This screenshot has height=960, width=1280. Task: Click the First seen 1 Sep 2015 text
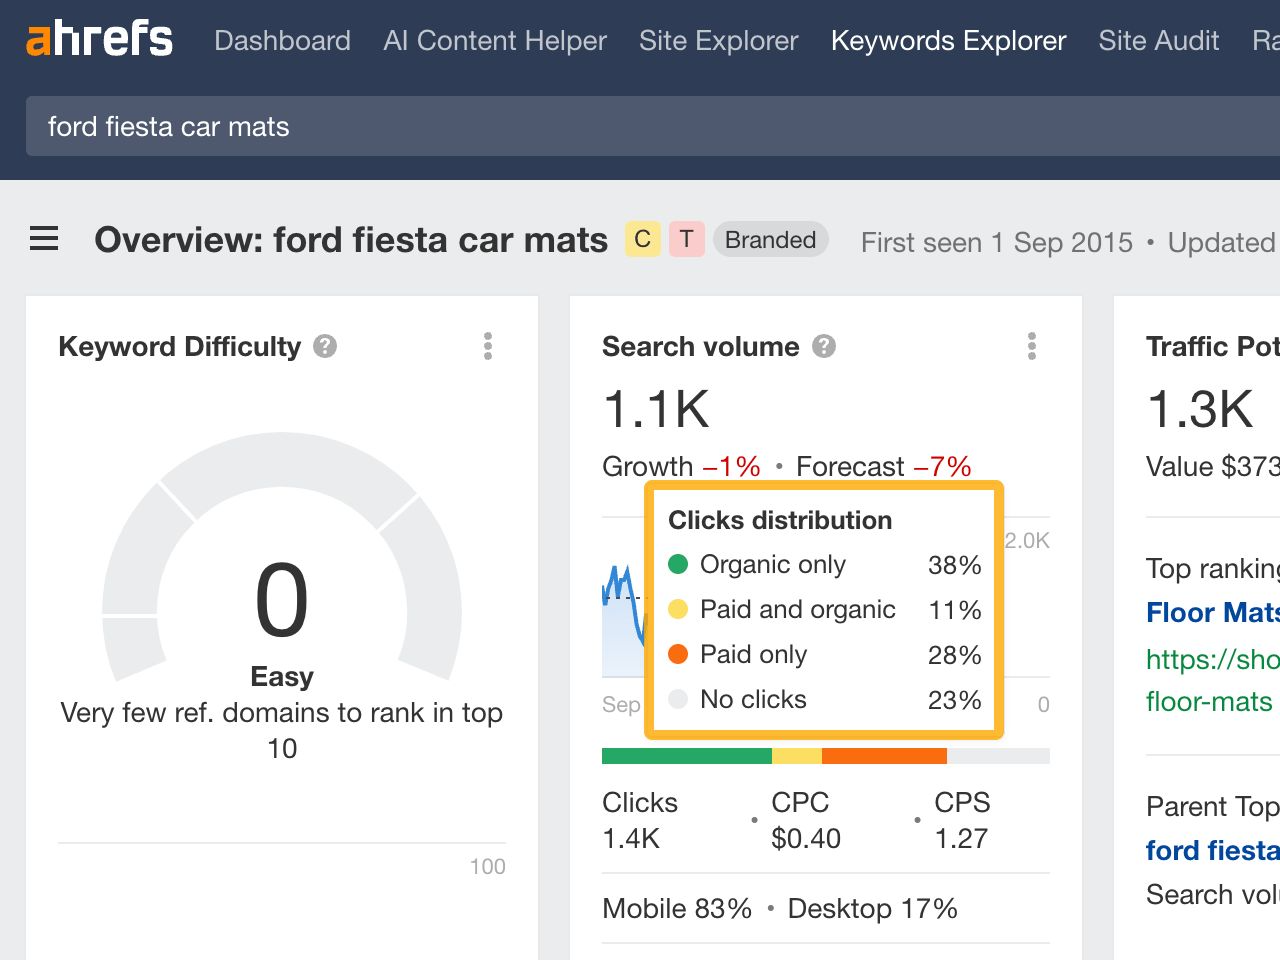(x=997, y=242)
